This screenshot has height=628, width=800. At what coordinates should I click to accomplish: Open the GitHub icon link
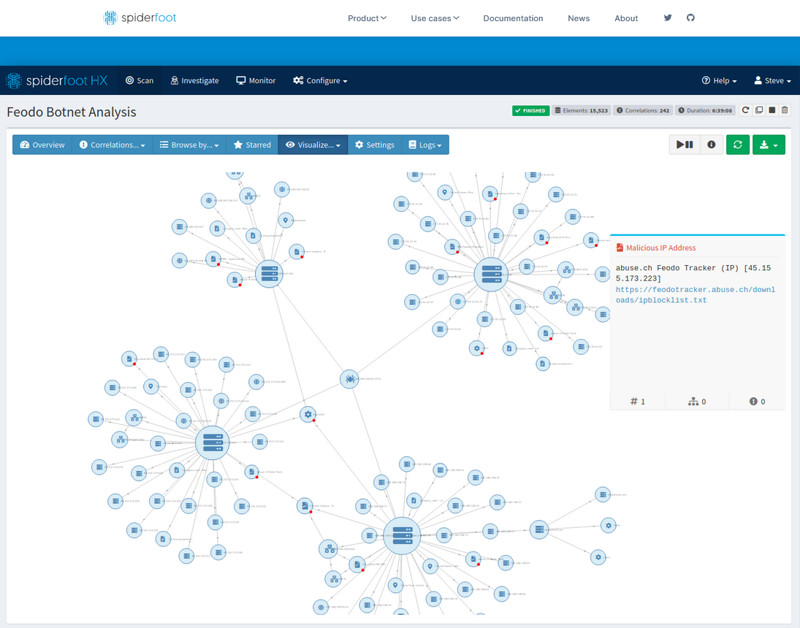point(690,18)
